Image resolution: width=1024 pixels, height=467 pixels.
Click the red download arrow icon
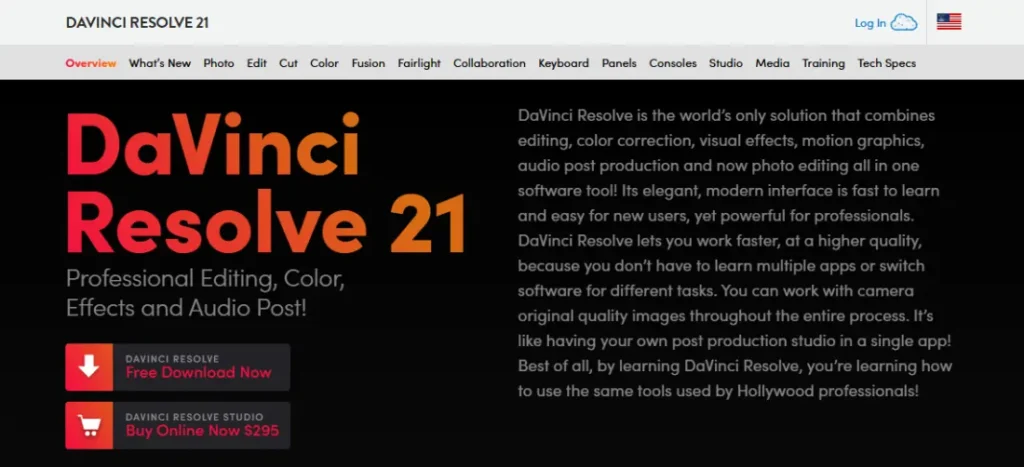(89, 367)
